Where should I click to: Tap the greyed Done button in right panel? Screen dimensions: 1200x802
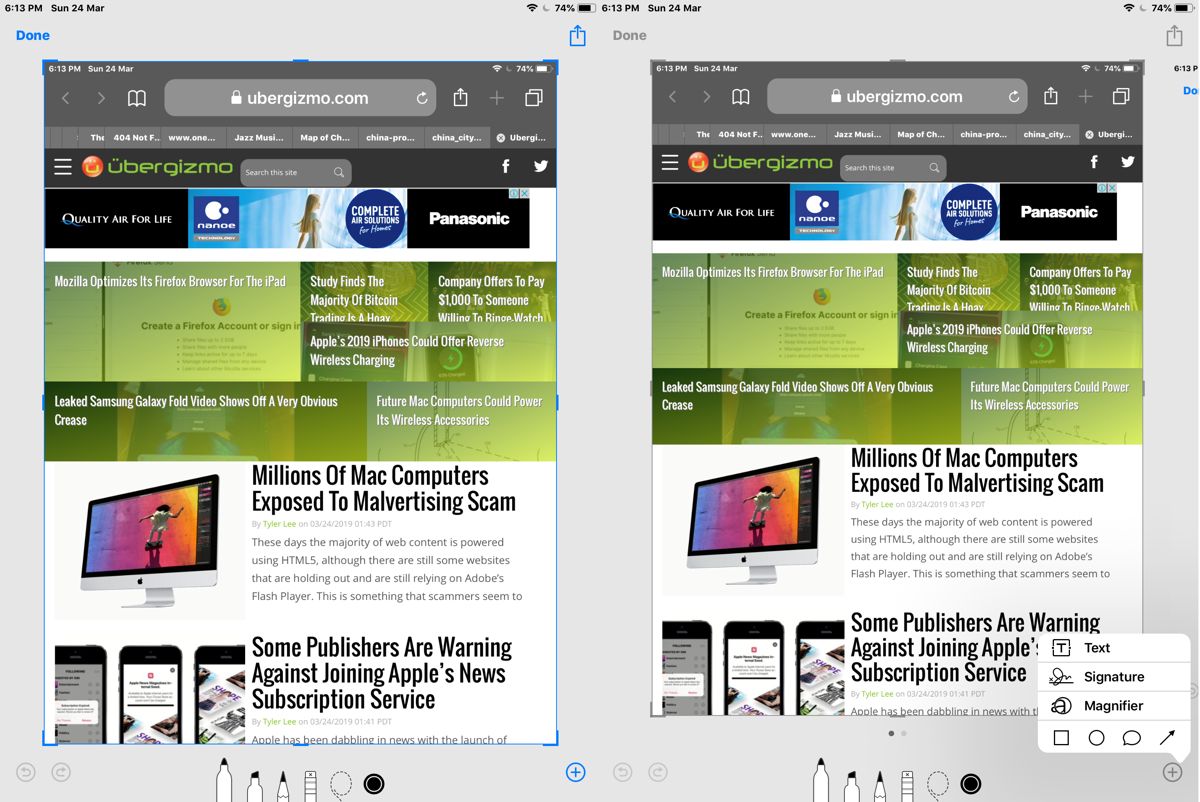629,35
